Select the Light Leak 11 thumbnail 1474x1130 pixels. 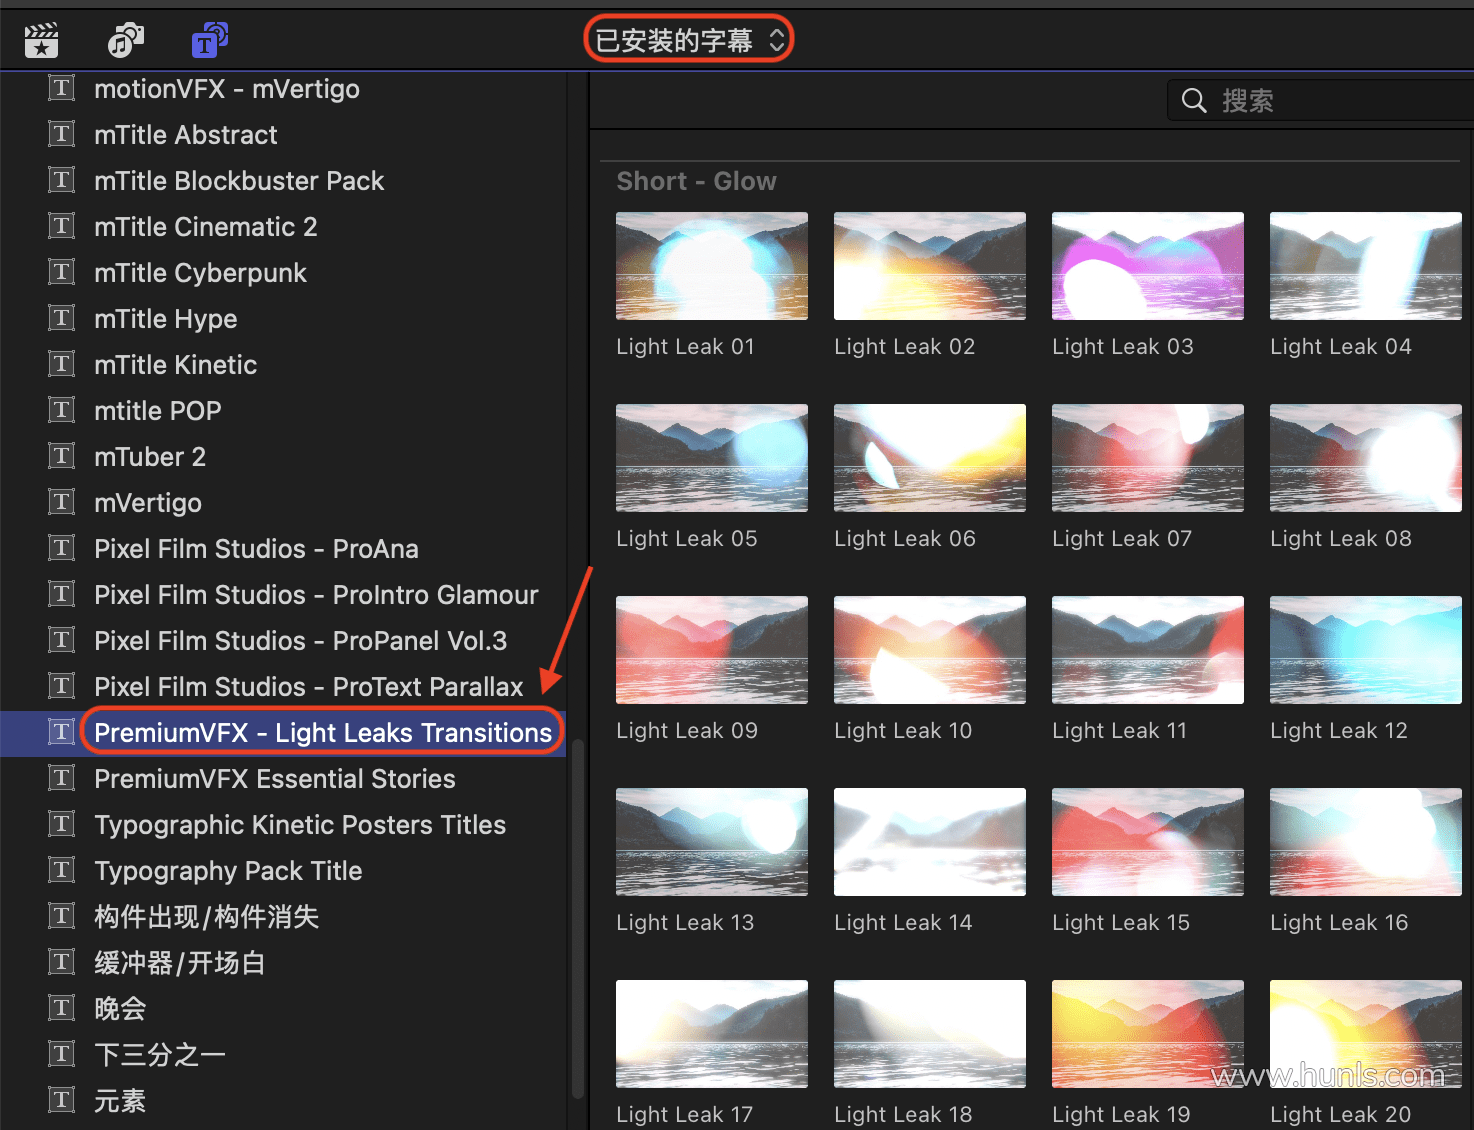1148,650
